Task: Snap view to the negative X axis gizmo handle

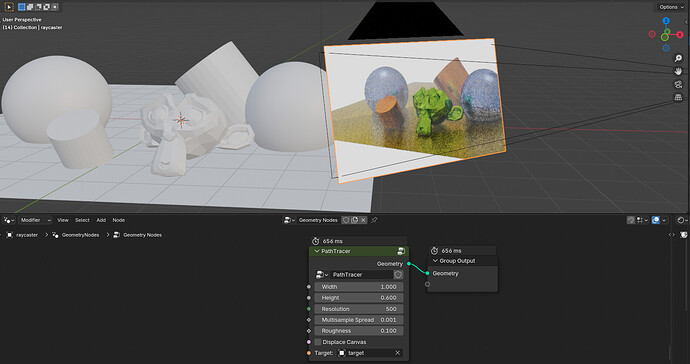Action: [x=652, y=34]
